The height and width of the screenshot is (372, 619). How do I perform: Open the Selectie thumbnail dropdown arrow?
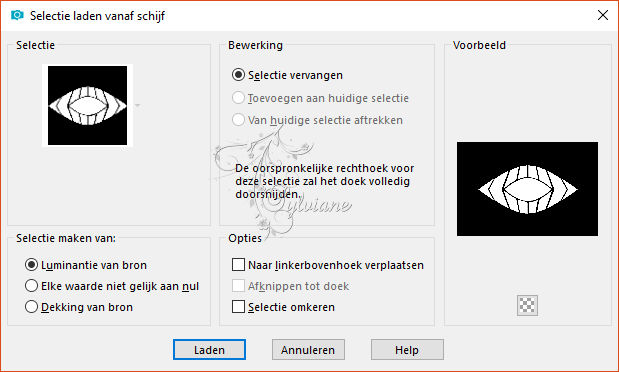point(137,105)
